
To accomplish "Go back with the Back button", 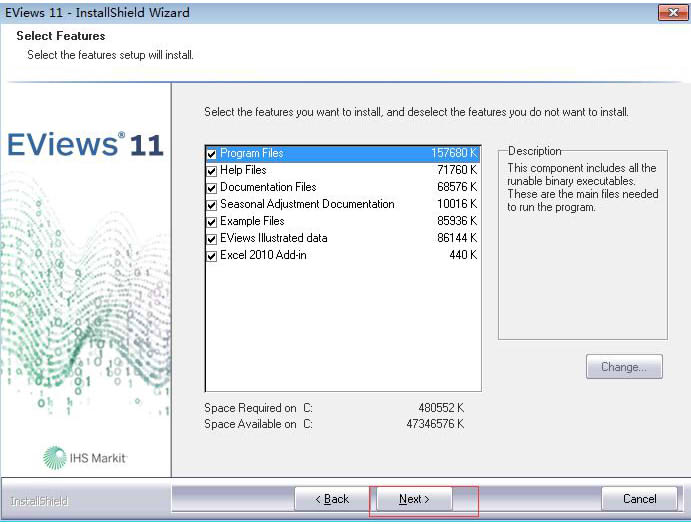I will coord(332,499).
